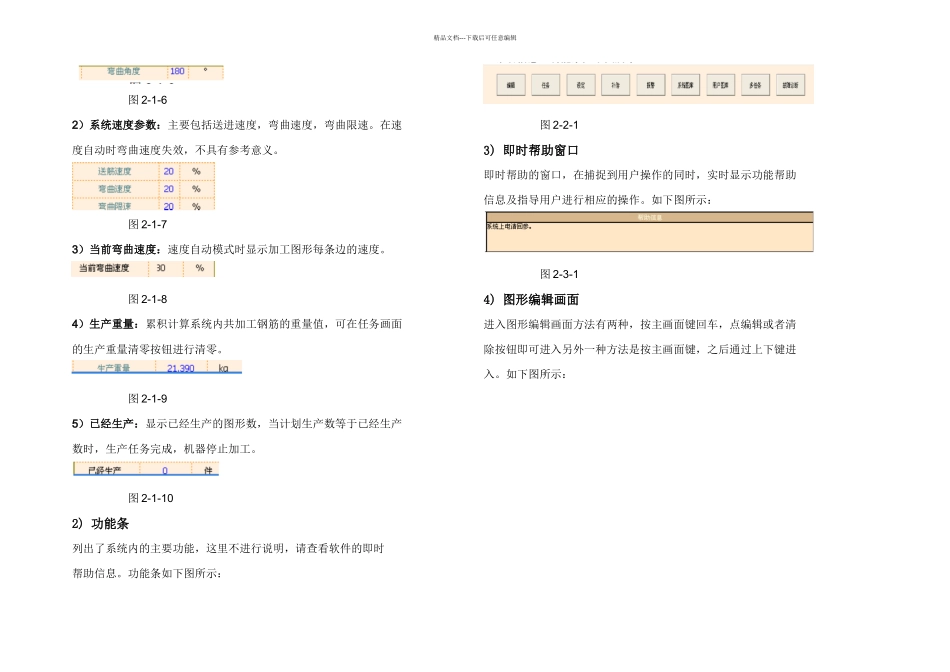
Task: Click the 图 2-2-1 caption
Action: 559,125
